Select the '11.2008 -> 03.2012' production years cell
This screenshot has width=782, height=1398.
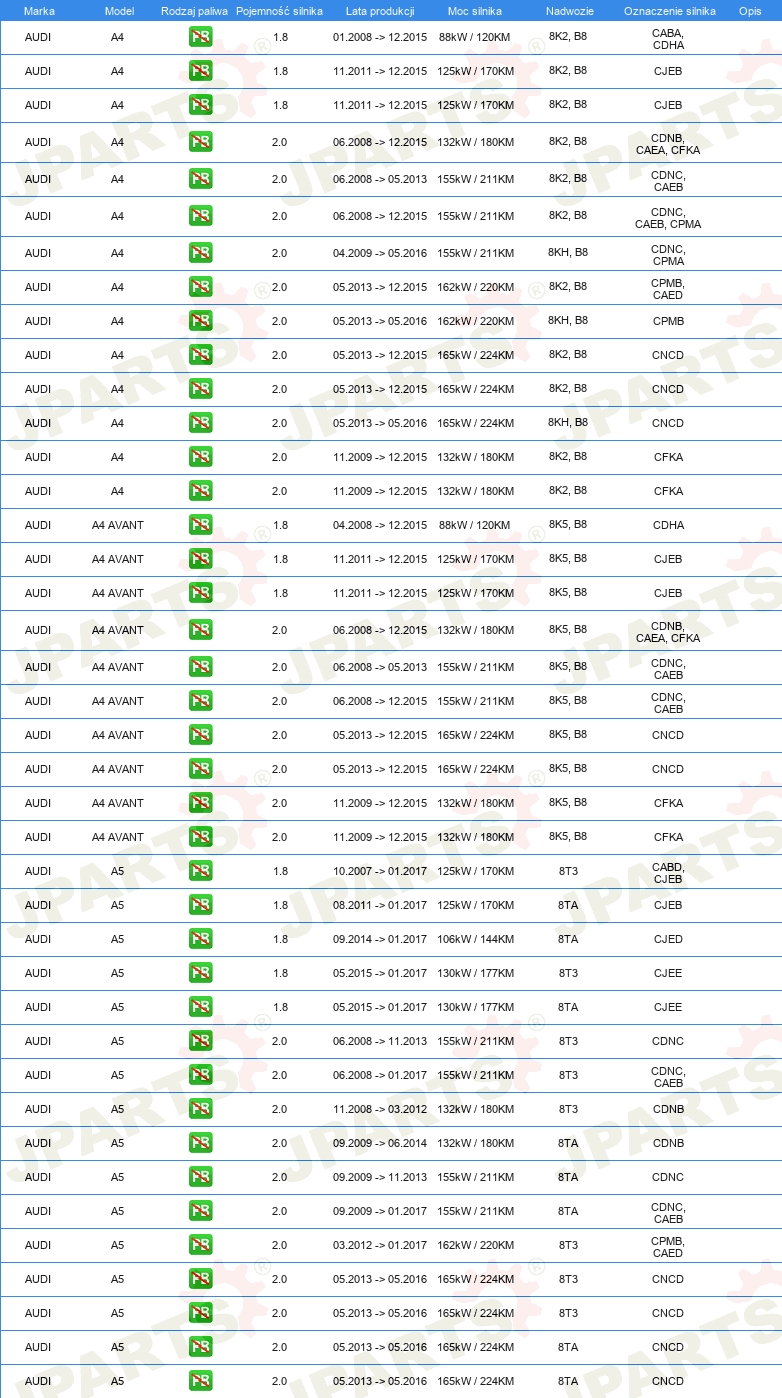pyautogui.click(x=380, y=1109)
